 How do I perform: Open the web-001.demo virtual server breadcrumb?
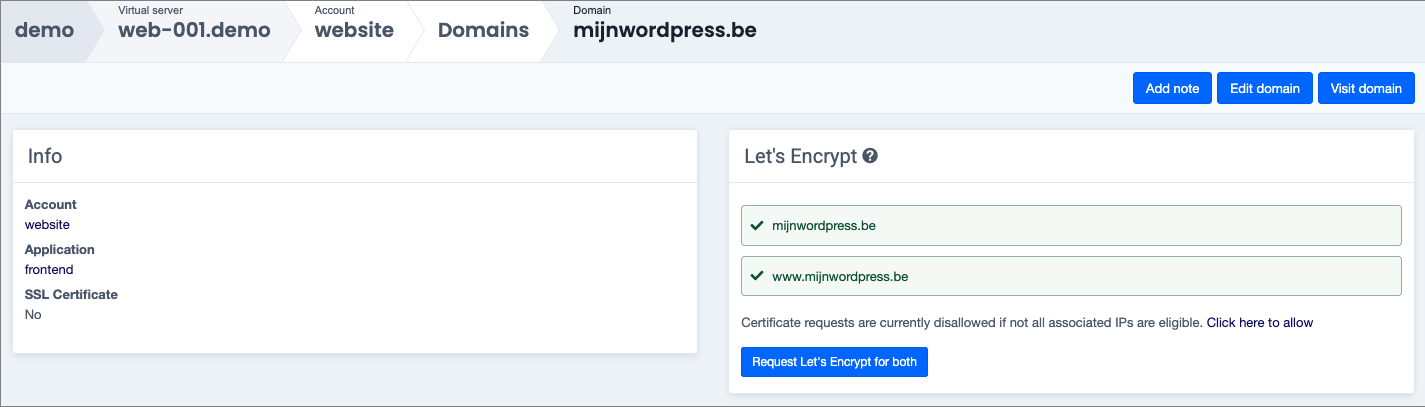tap(194, 30)
